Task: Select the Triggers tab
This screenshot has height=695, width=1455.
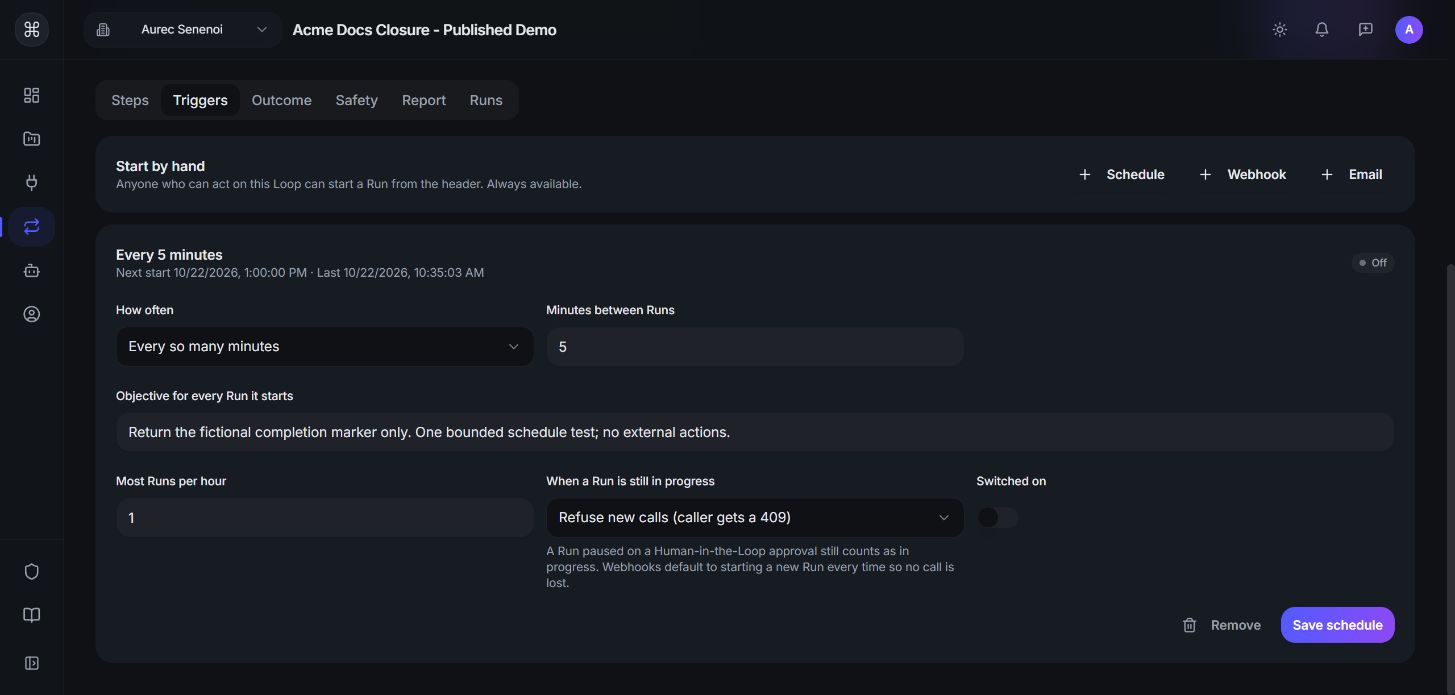Action: [200, 100]
